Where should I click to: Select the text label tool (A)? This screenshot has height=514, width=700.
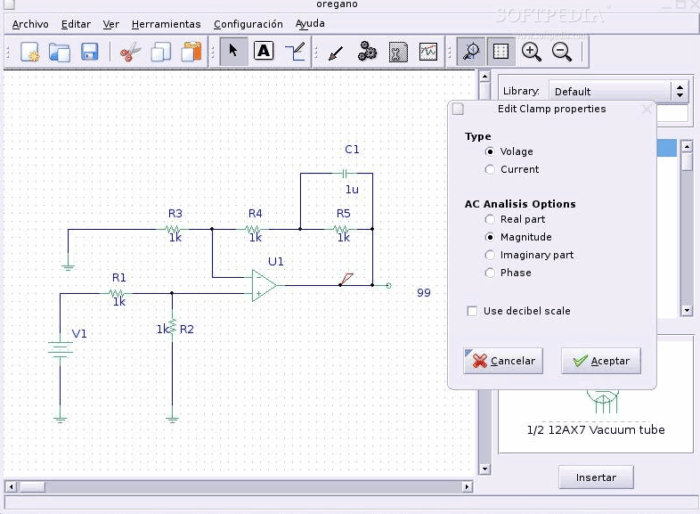264,51
